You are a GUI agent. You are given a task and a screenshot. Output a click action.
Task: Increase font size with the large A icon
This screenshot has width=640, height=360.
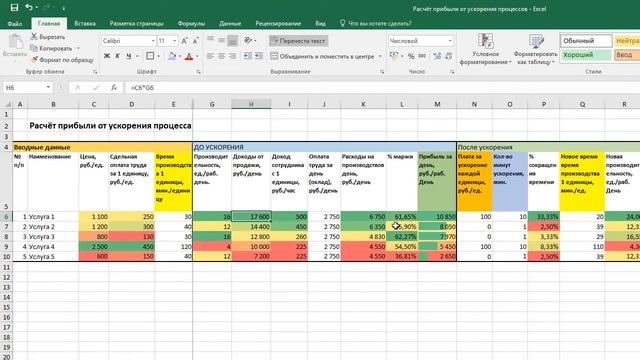[184, 41]
